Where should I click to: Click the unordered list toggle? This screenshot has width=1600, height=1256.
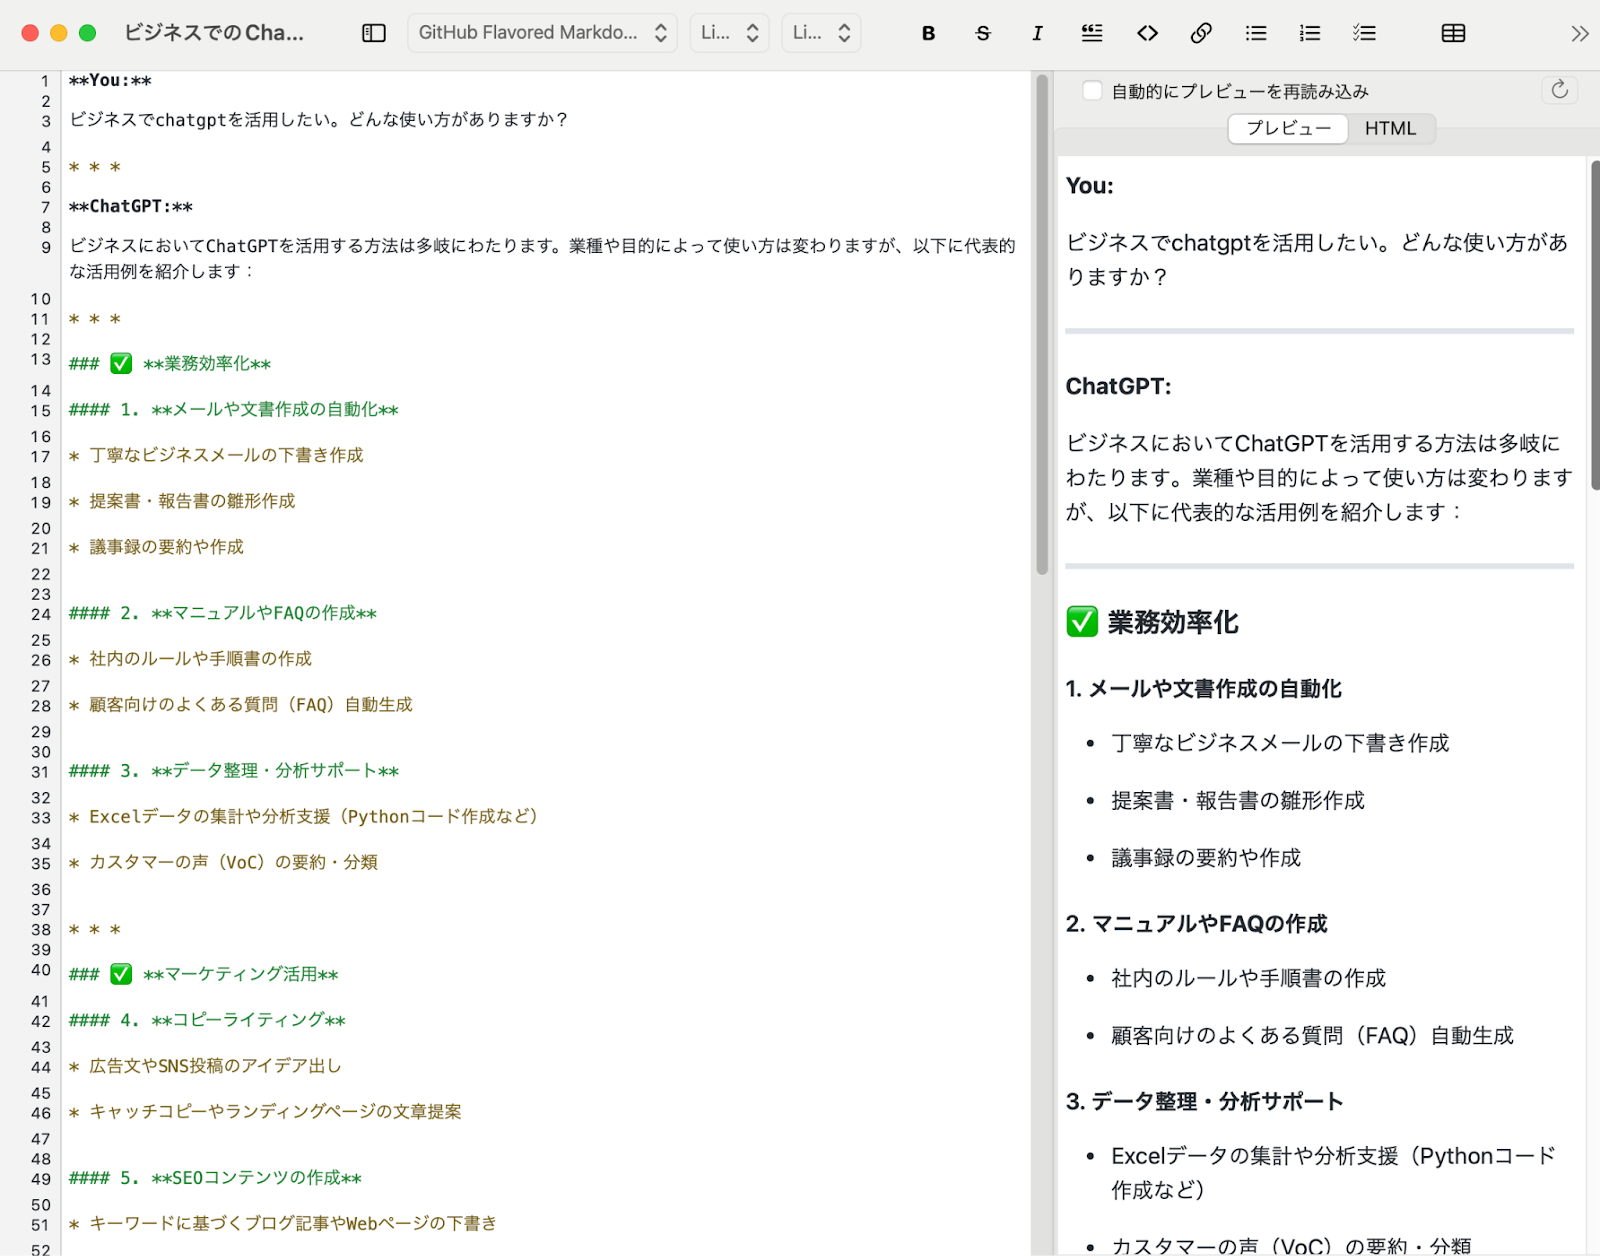click(x=1255, y=33)
